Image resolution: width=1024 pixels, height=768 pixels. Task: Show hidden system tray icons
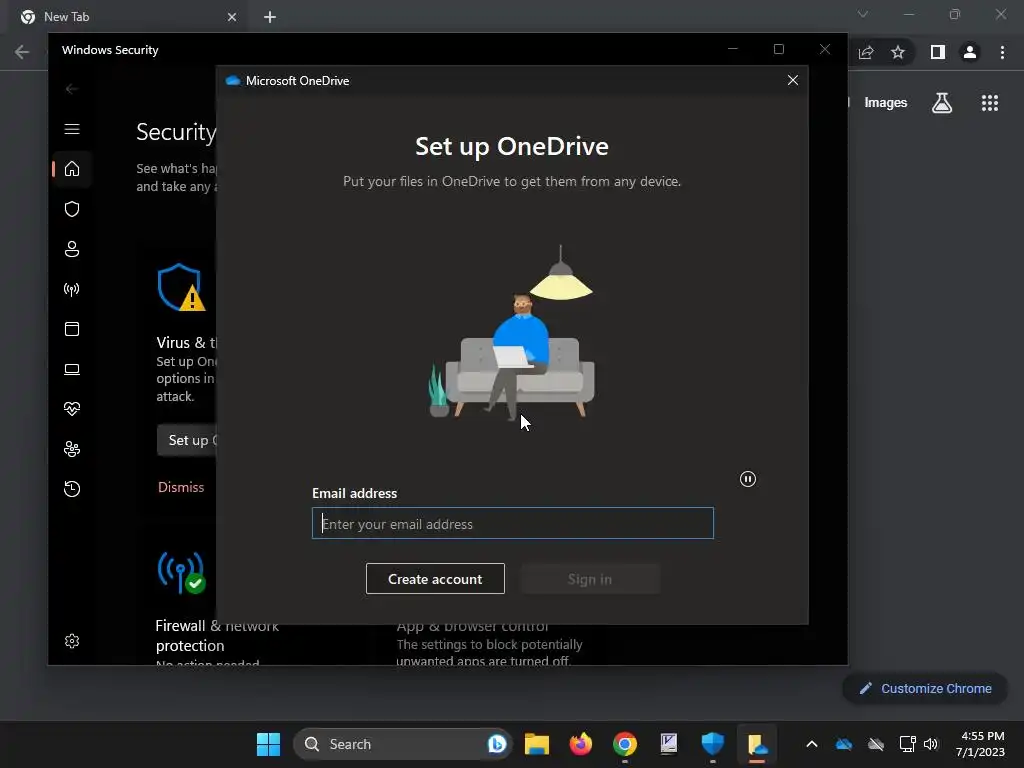pyautogui.click(x=812, y=744)
